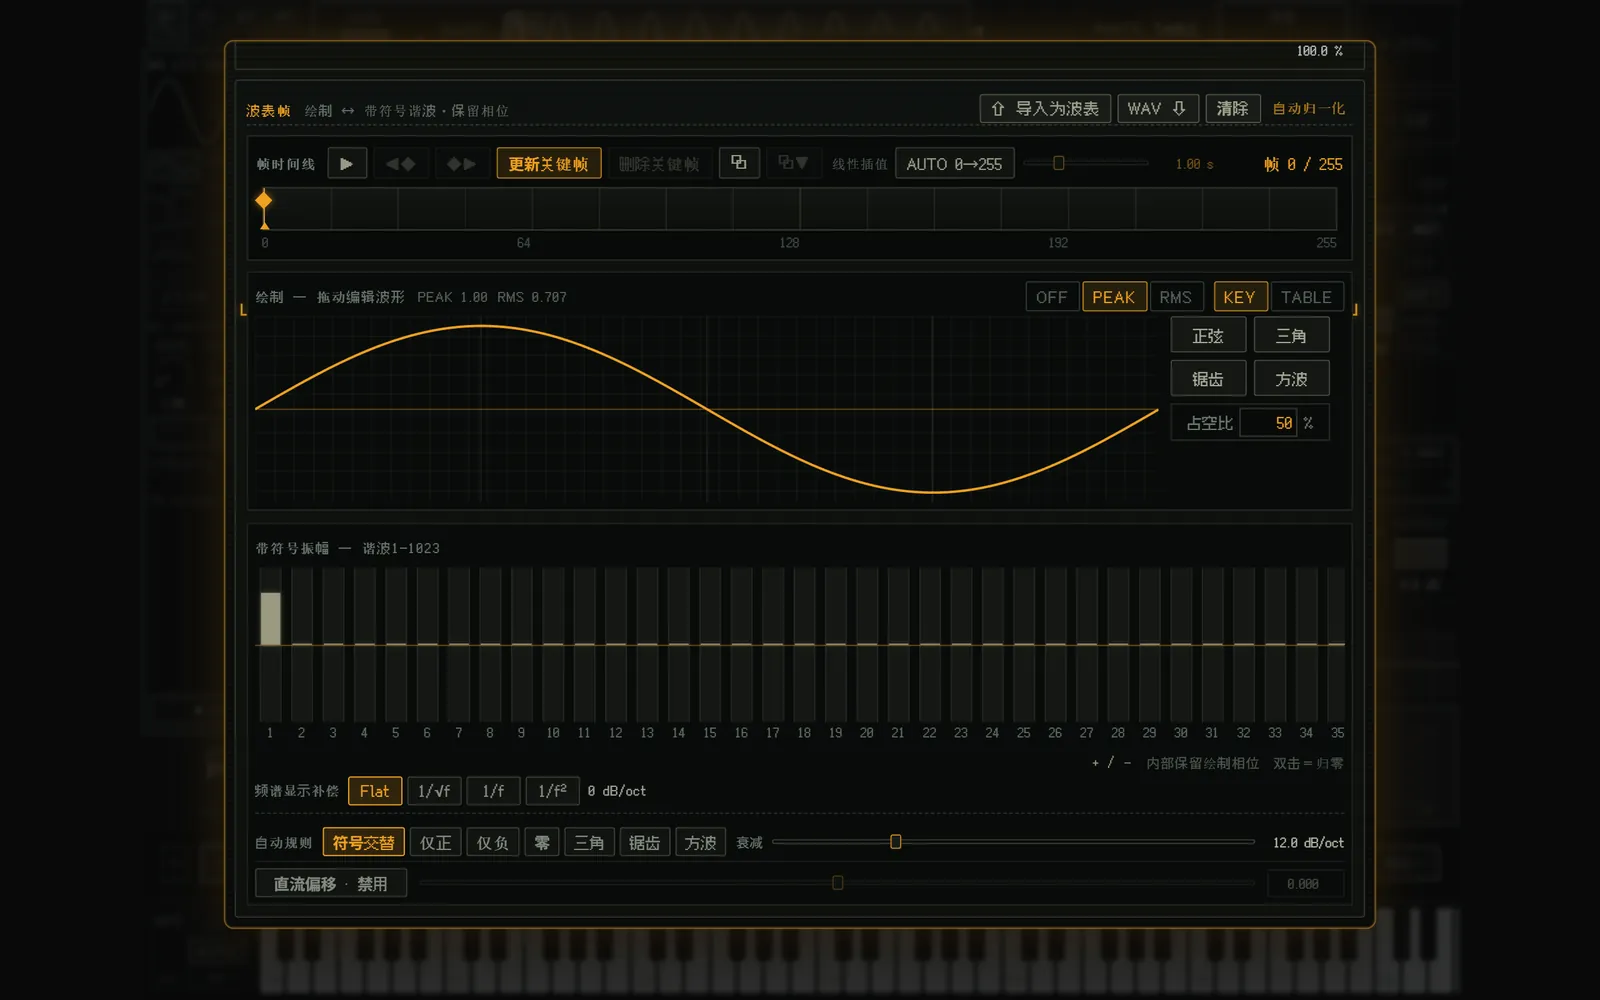
Task: Toggle 自动归一化 auto normalize
Action: click(1308, 108)
